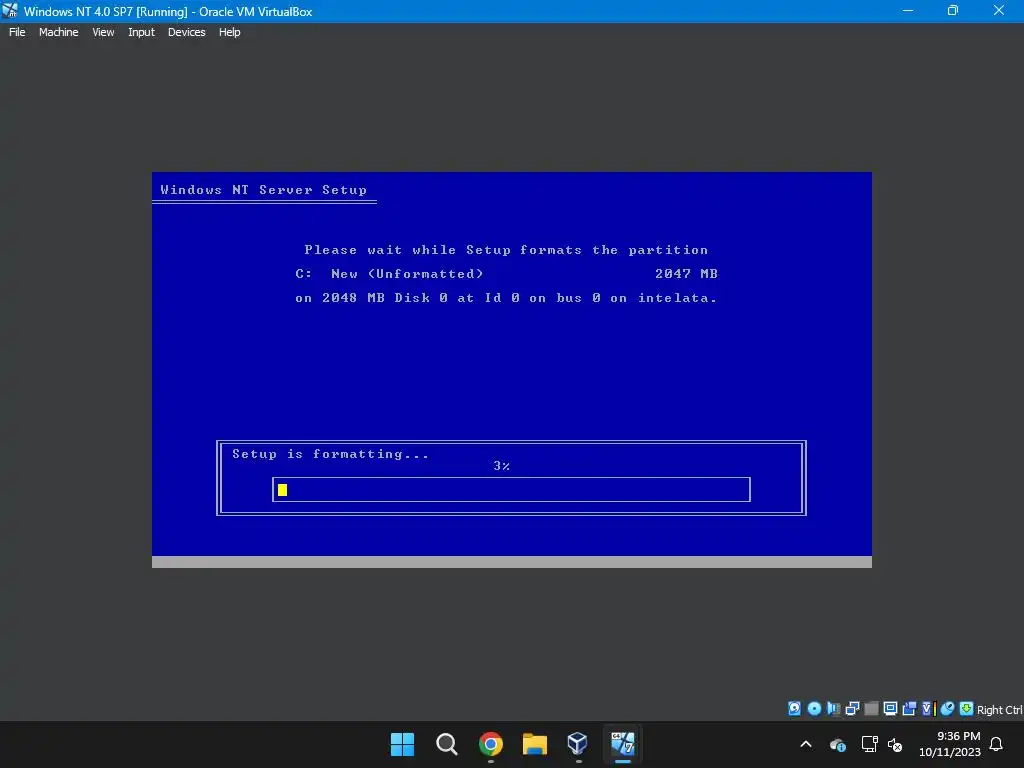The width and height of the screenshot is (1024, 768).
Task: Close the VirtualBox VM window
Action: pos(999,10)
